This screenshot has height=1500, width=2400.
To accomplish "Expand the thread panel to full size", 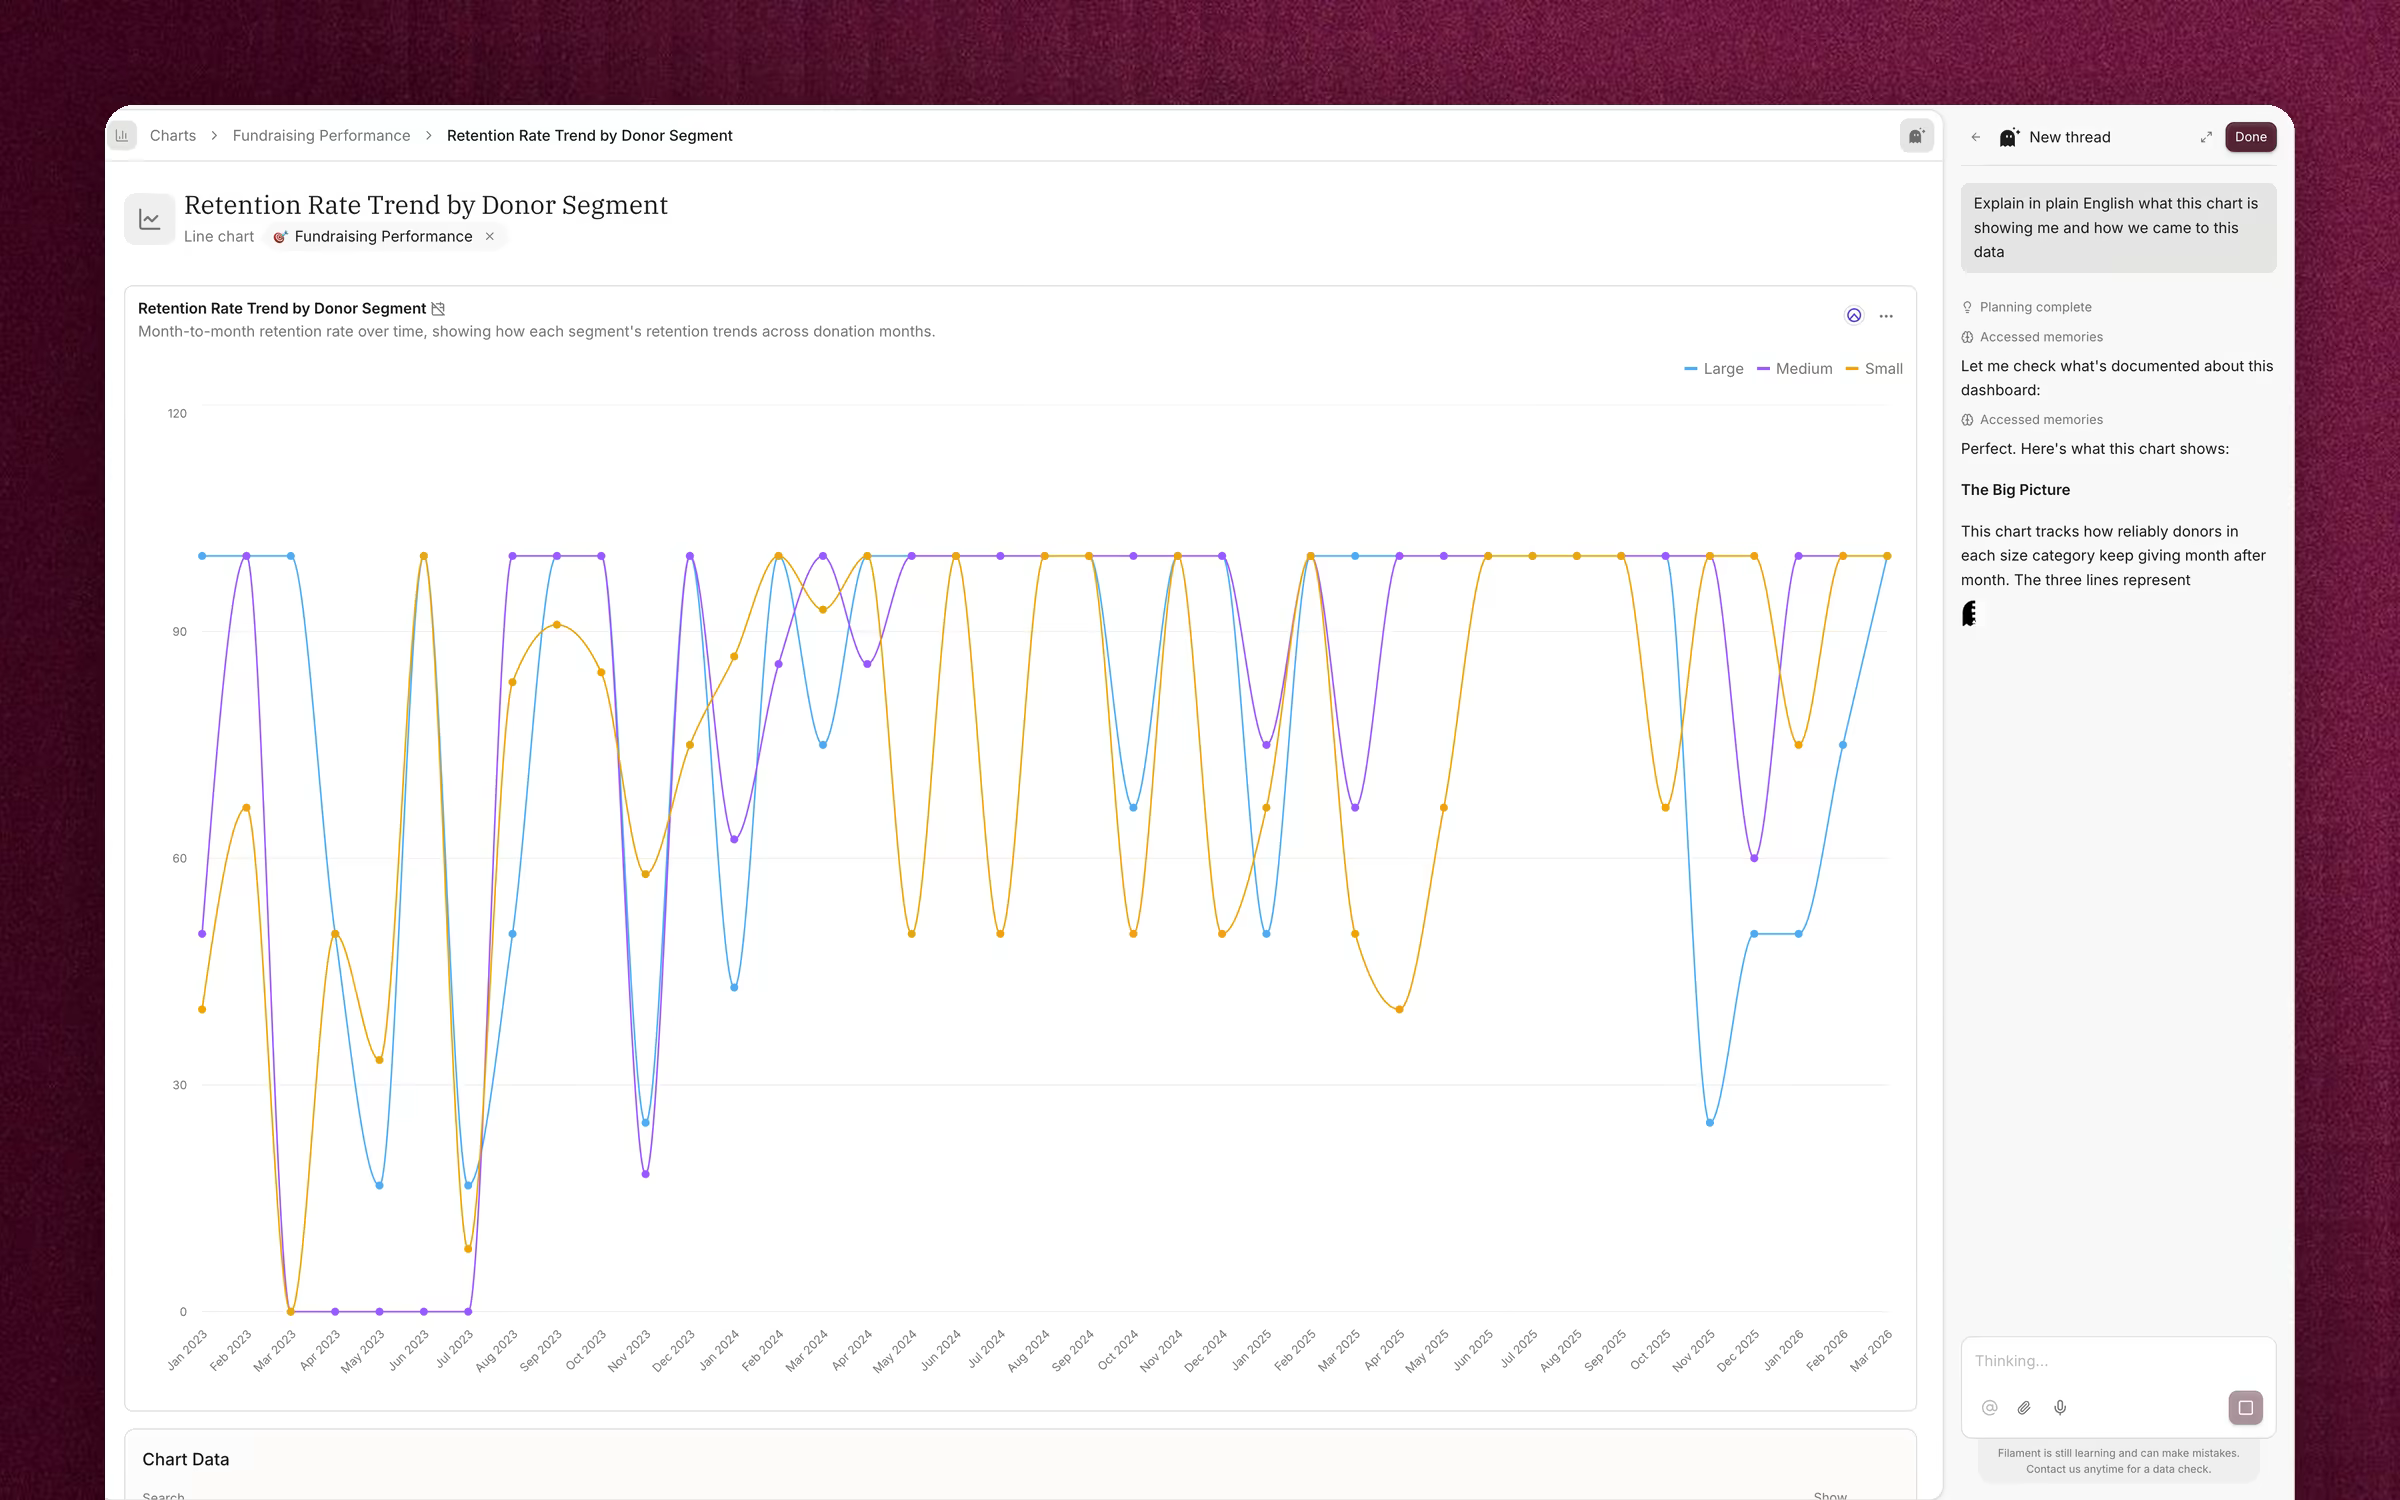I will (x=2206, y=137).
